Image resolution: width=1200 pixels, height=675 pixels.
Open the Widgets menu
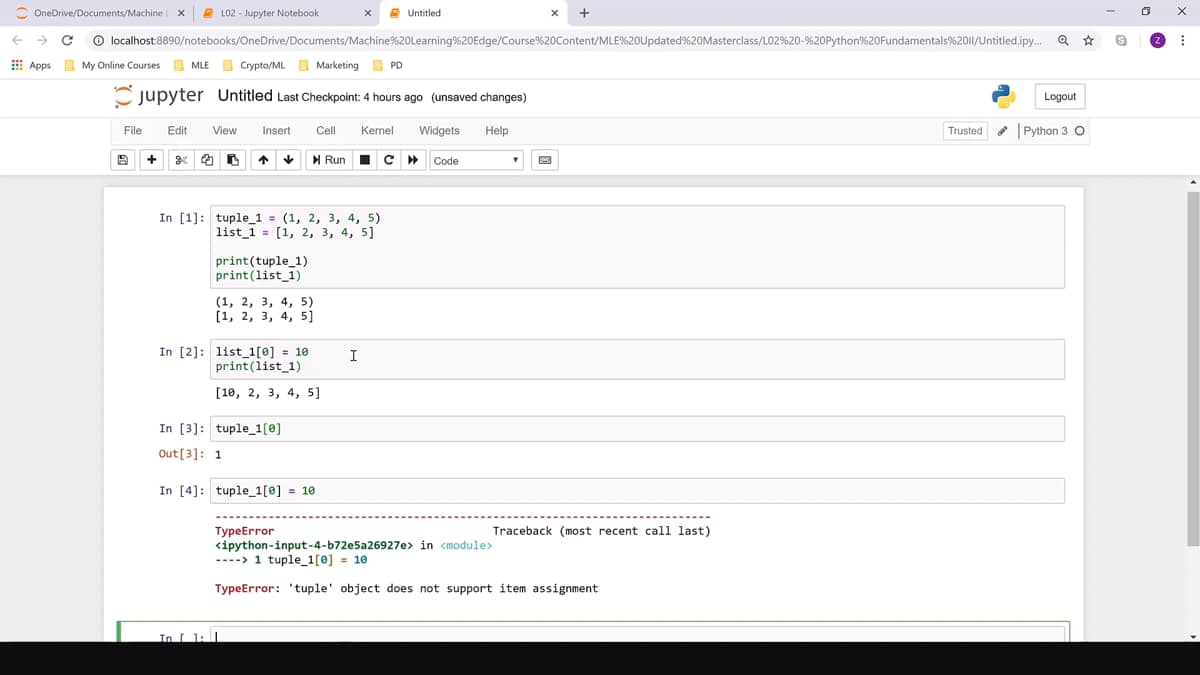click(x=439, y=131)
